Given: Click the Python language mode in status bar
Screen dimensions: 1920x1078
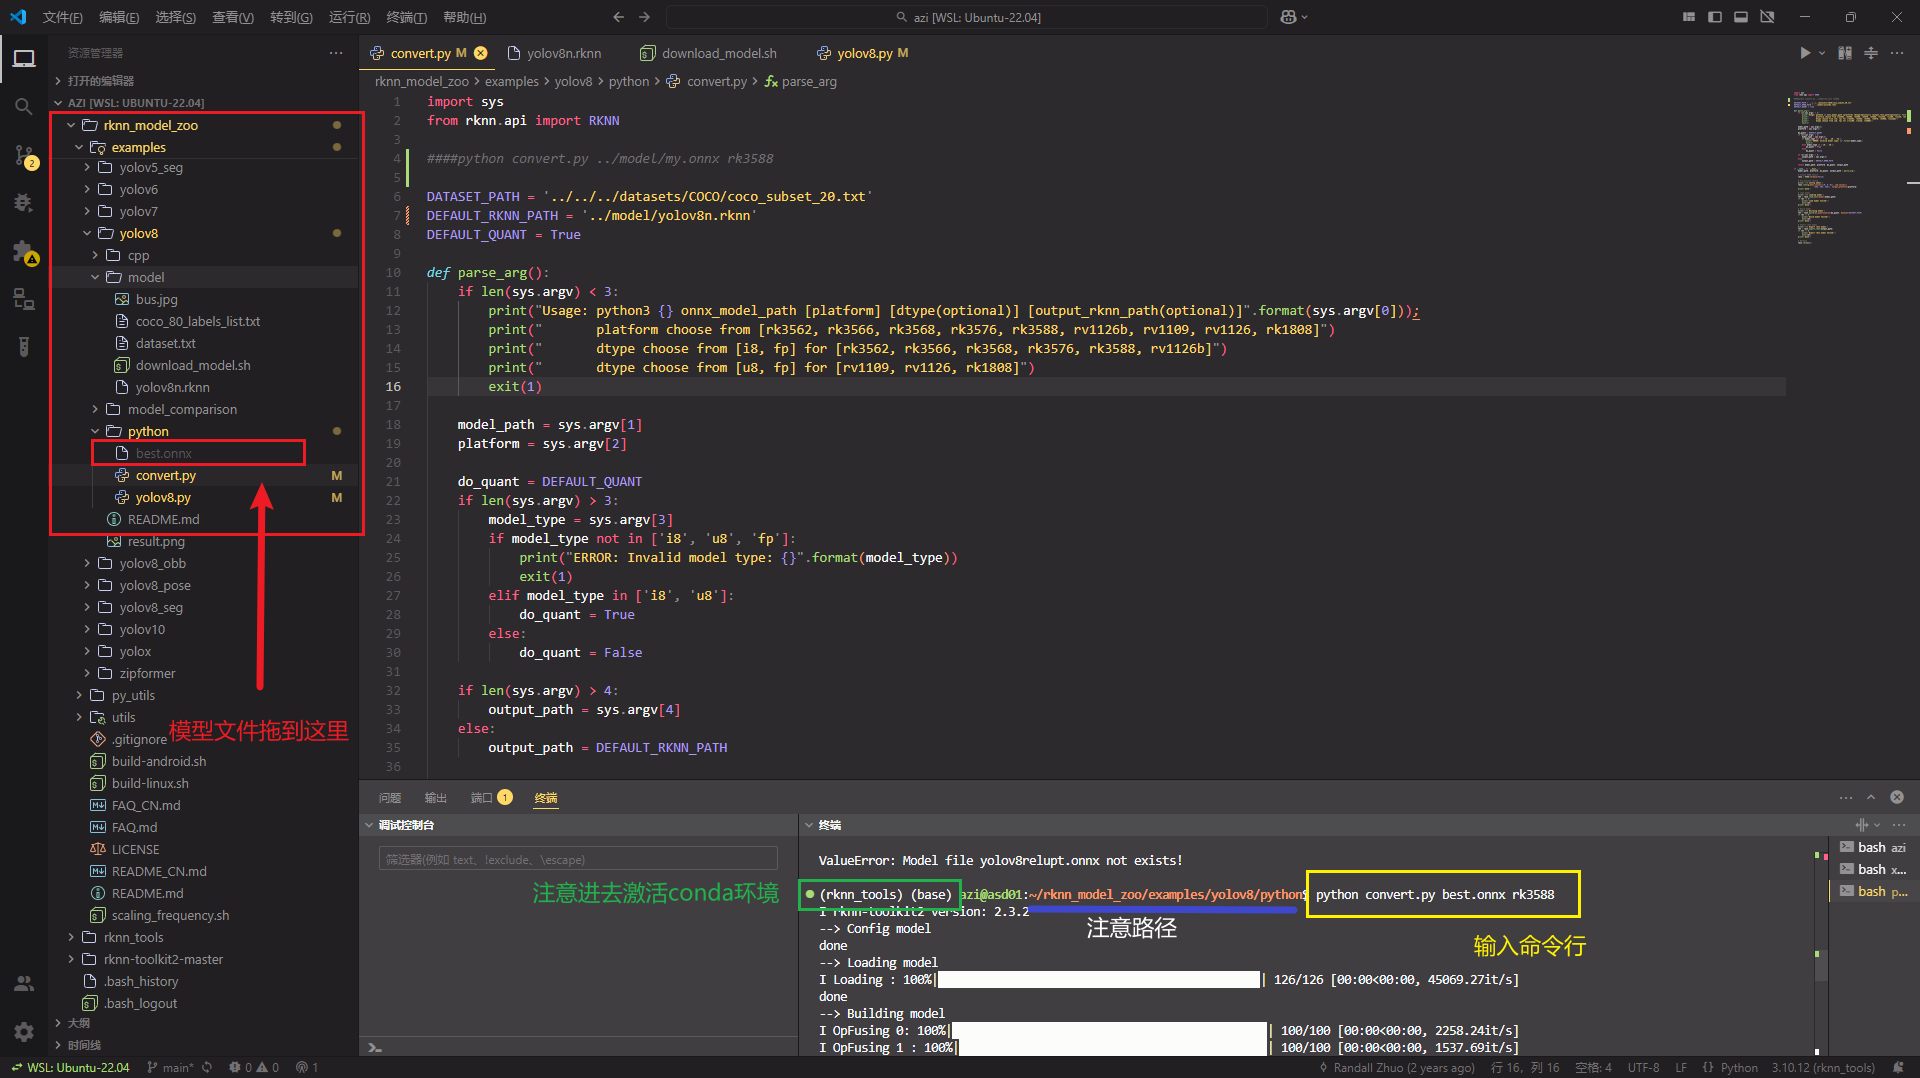Looking at the screenshot, I should (1738, 1067).
